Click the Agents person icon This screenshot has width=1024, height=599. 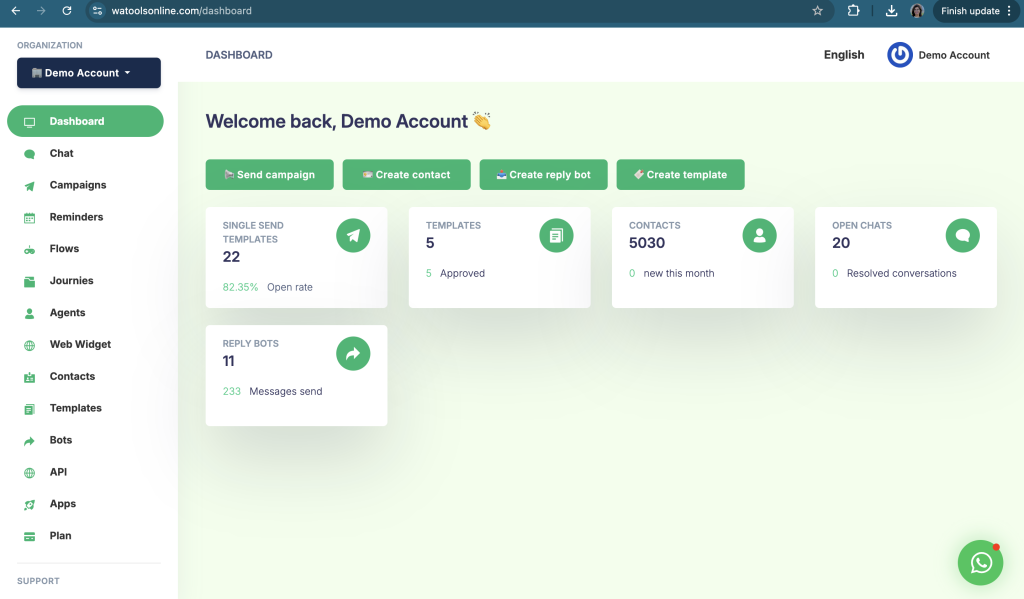coord(29,314)
